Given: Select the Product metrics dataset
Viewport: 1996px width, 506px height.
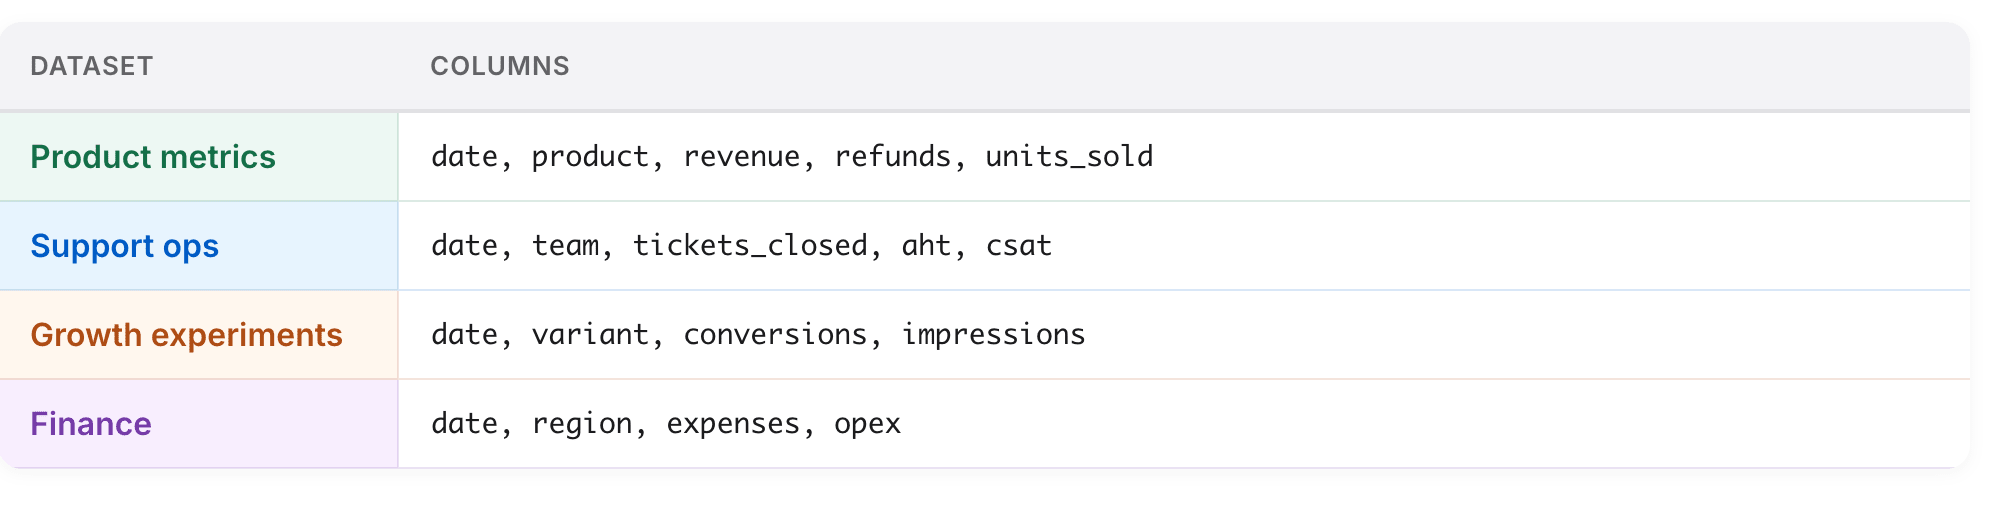Looking at the screenshot, I should (x=153, y=157).
